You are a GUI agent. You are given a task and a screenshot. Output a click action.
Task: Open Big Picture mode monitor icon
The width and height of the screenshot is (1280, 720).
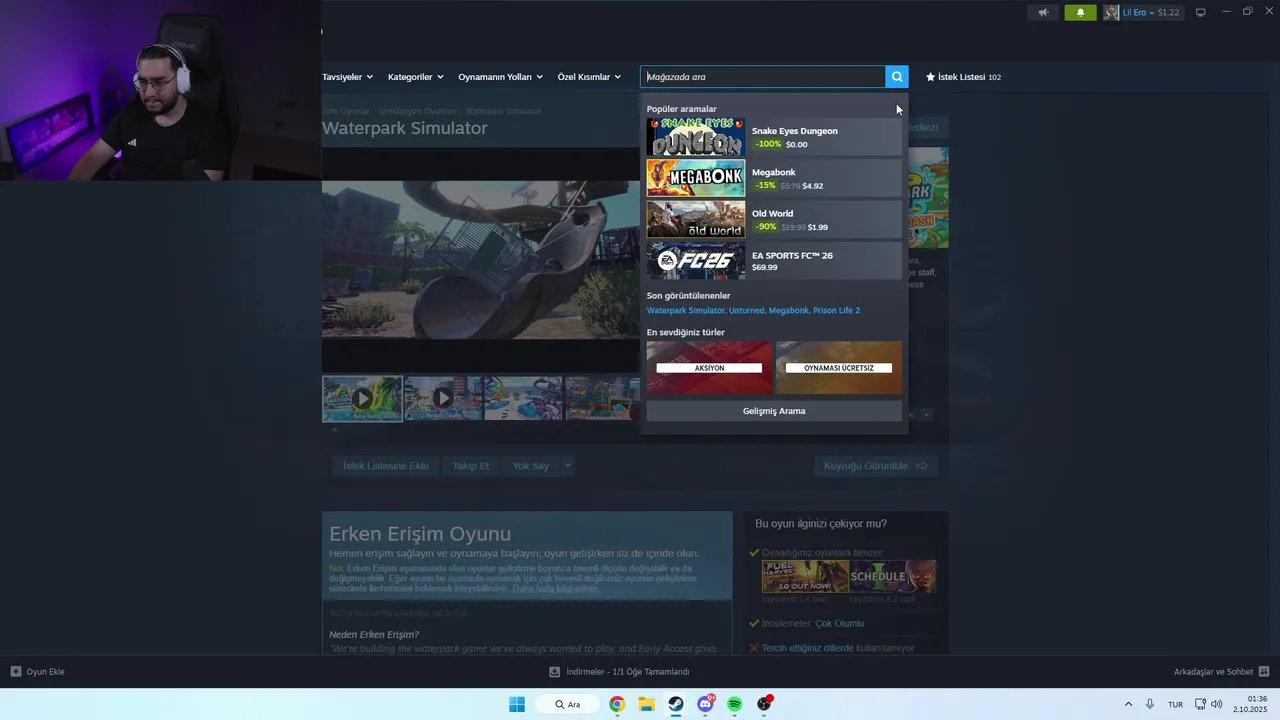point(1201,12)
